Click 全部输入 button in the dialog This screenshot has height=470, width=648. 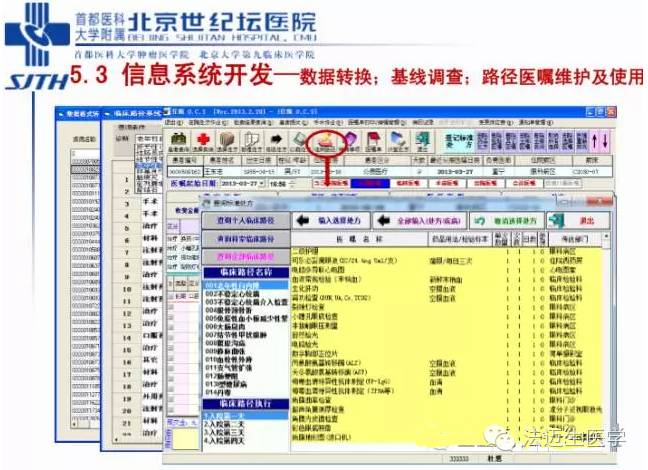(x=419, y=221)
